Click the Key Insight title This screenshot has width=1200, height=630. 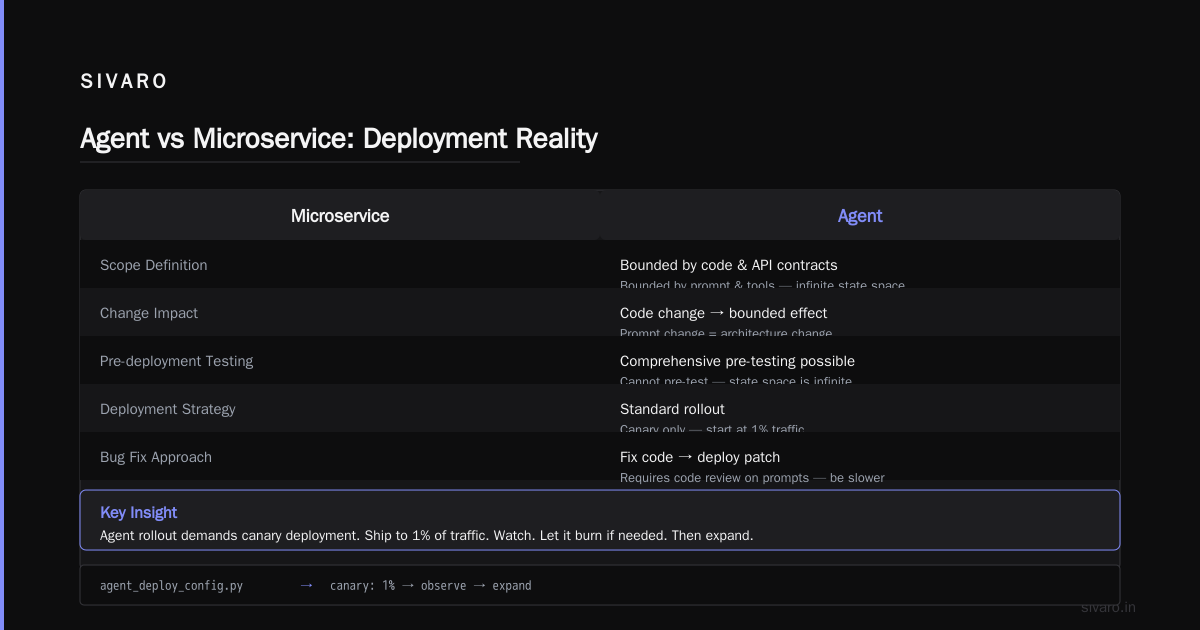click(139, 512)
